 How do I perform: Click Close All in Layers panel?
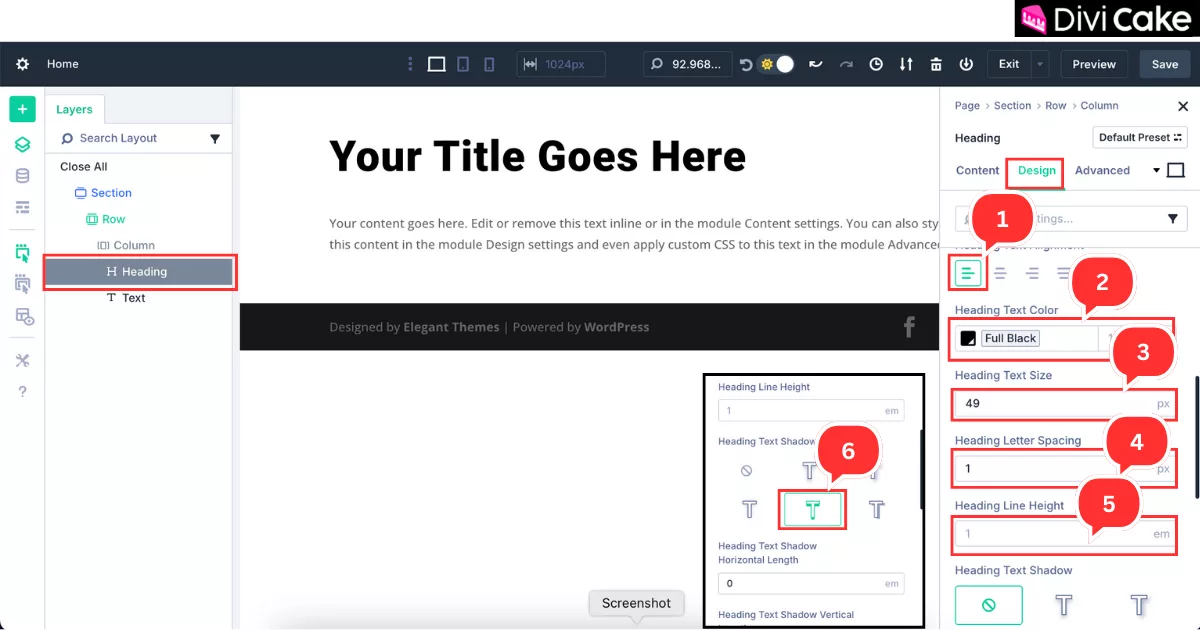pyautogui.click(x=84, y=167)
